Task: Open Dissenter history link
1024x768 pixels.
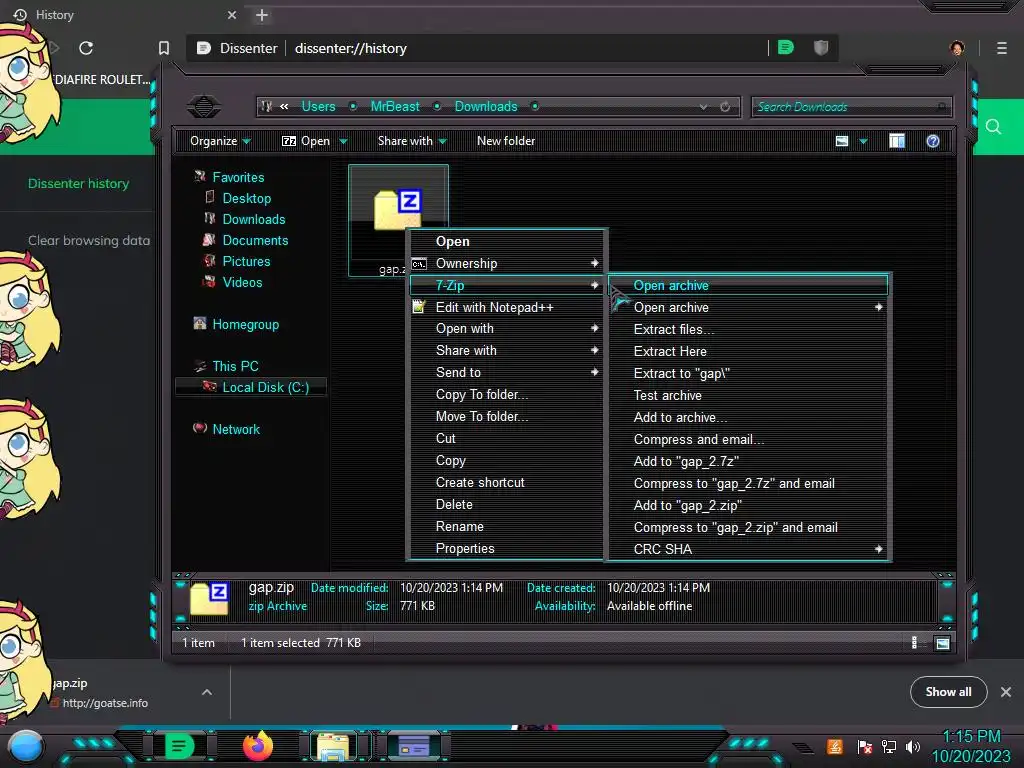Action: (78, 184)
